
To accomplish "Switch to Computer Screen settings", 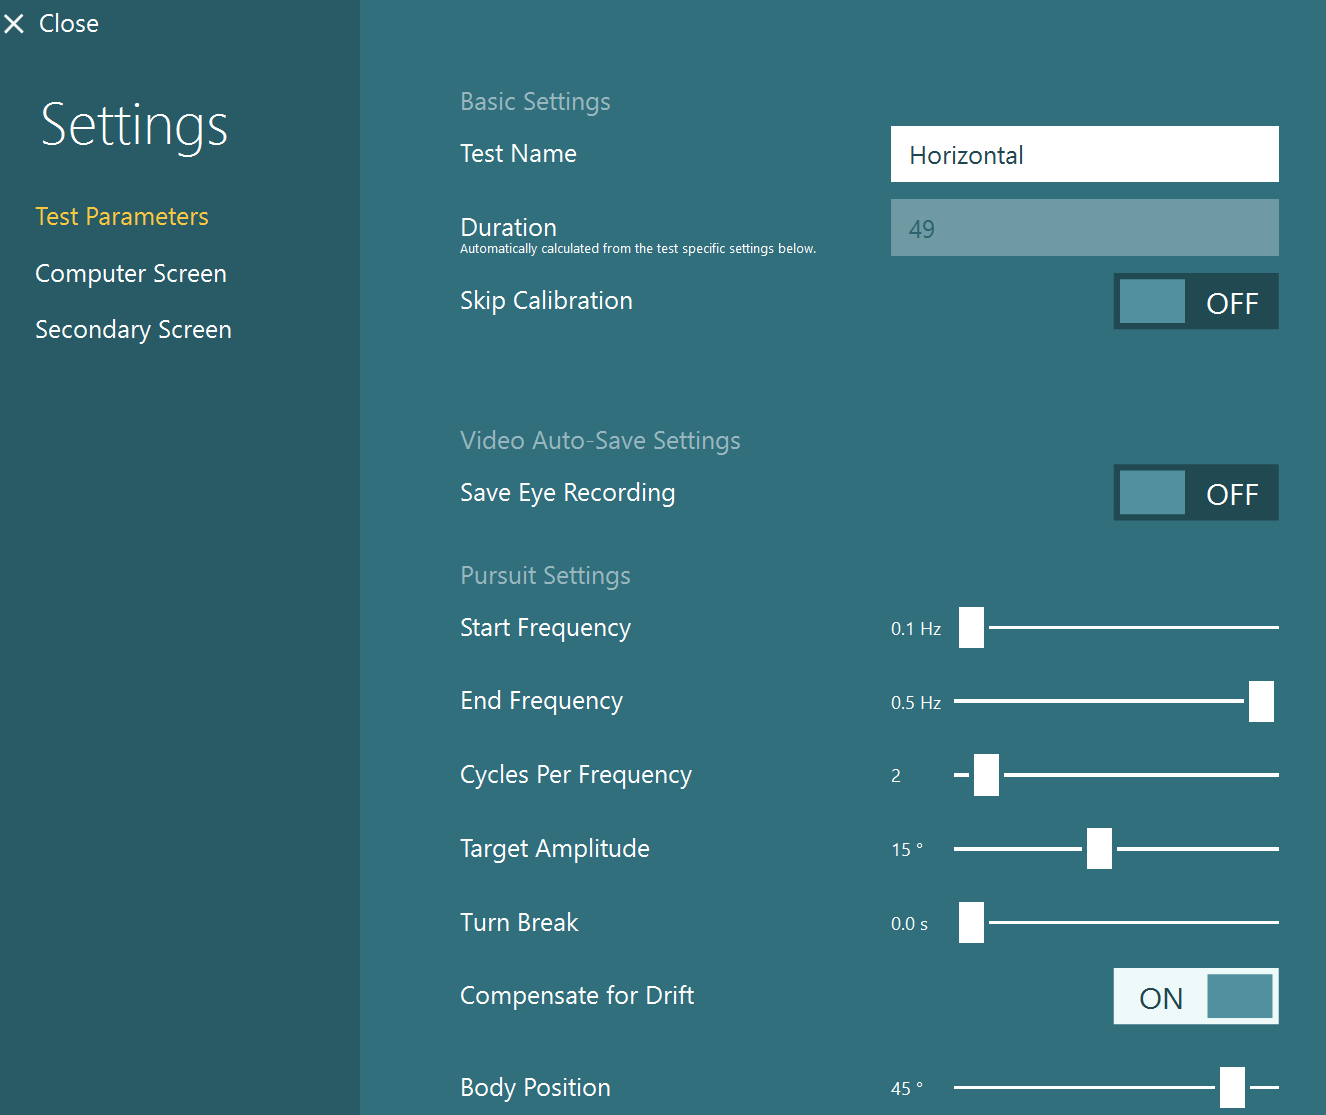I will click(x=130, y=273).
